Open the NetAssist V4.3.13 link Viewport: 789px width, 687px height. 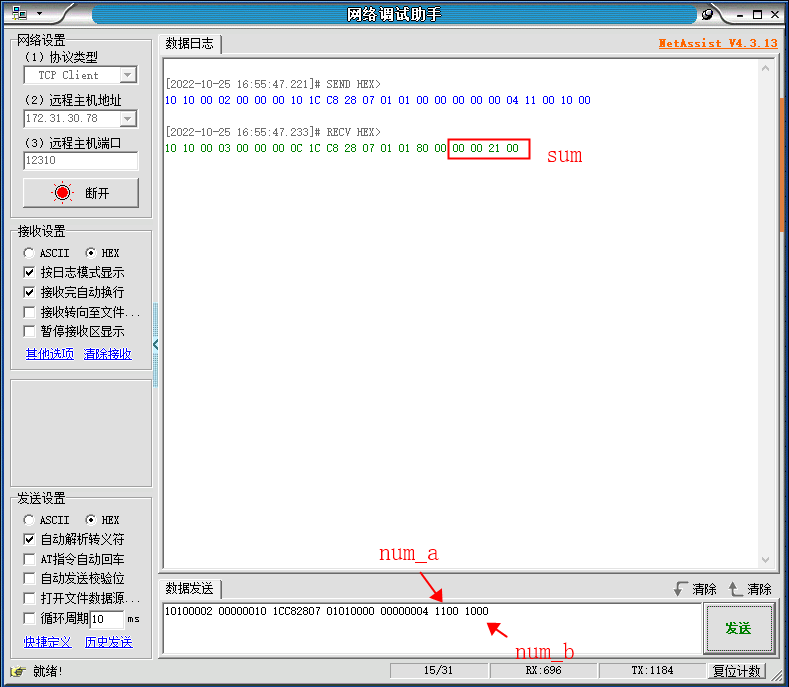click(x=717, y=44)
